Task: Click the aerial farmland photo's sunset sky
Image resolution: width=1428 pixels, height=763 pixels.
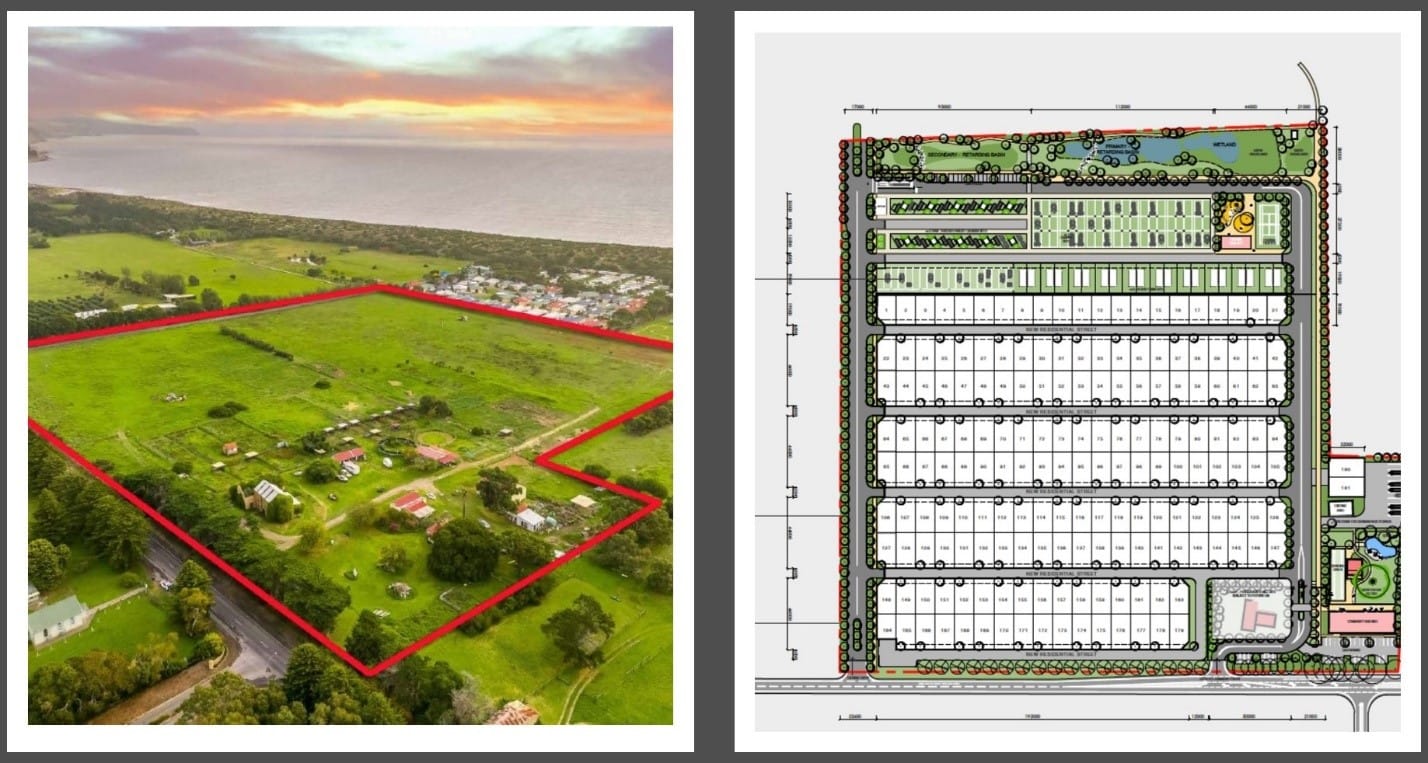Action: (350, 85)
